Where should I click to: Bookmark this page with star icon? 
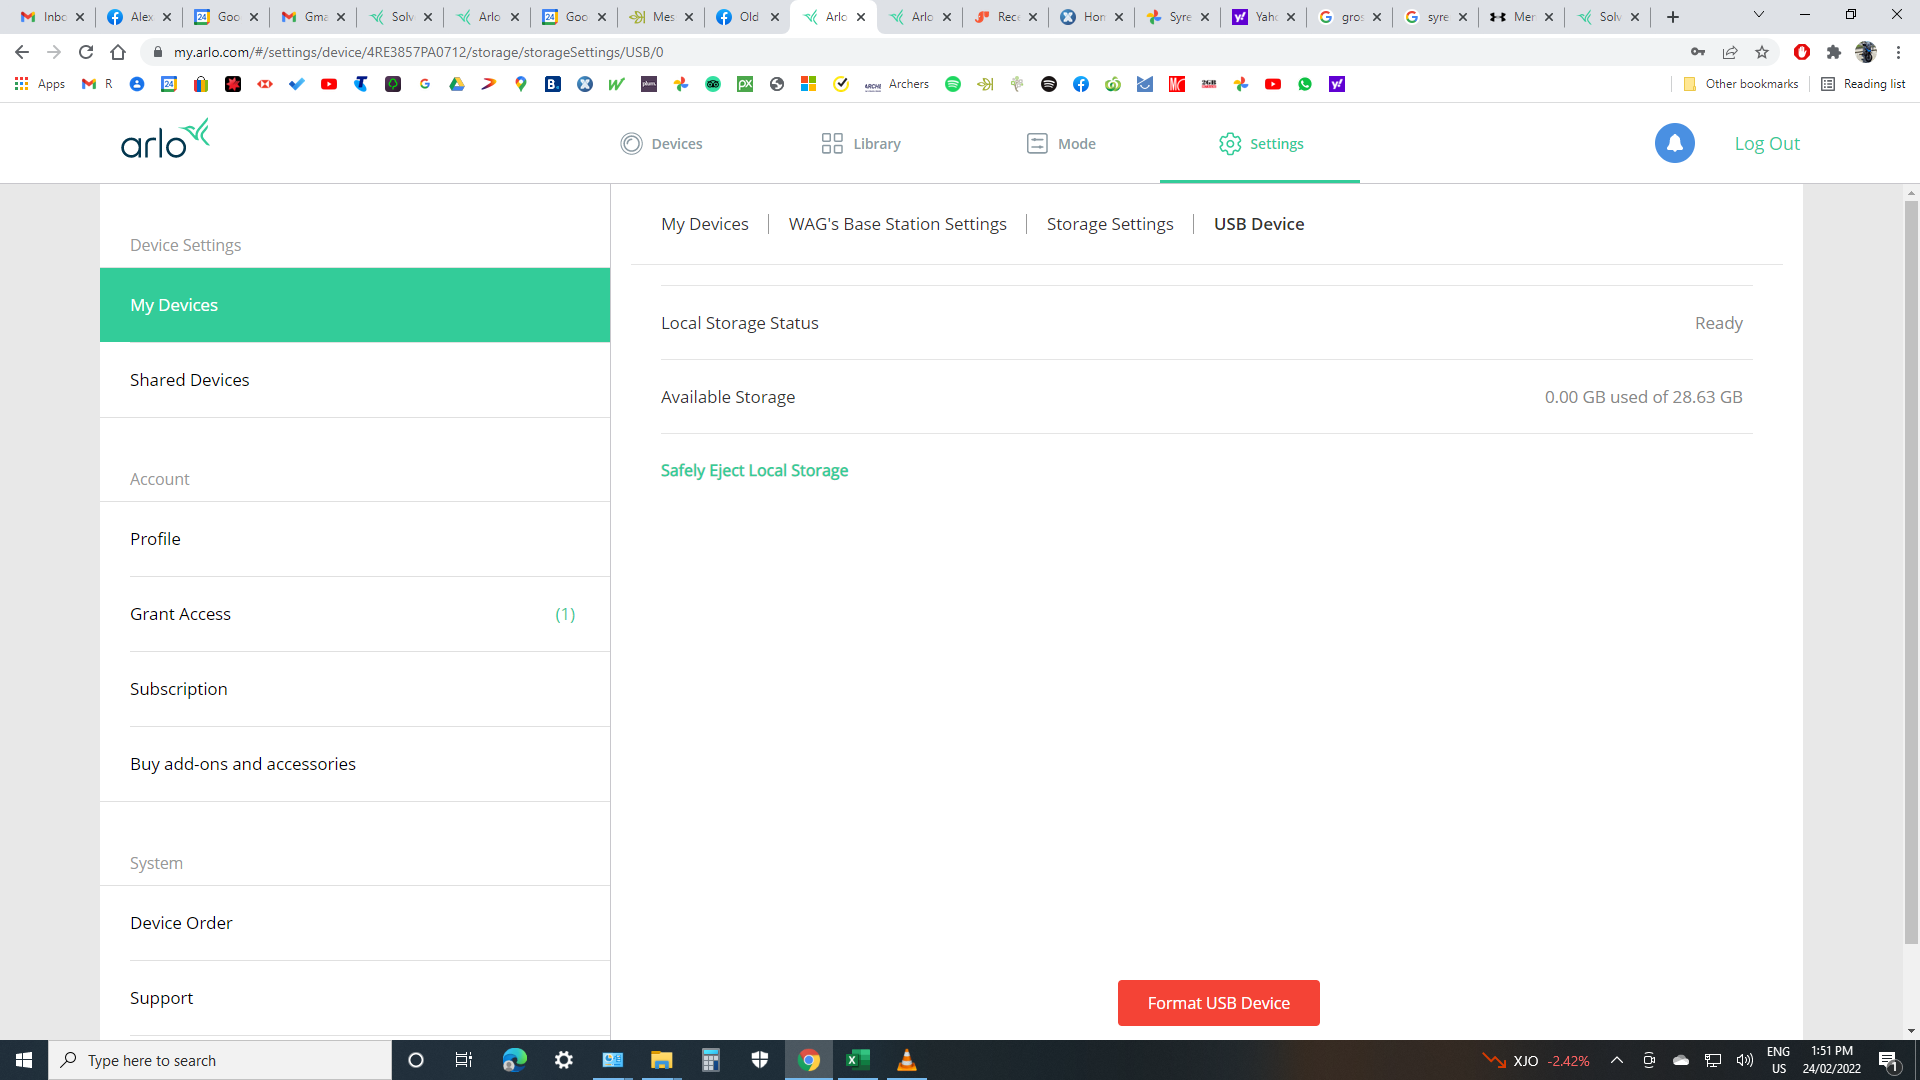click(1762, 52)
